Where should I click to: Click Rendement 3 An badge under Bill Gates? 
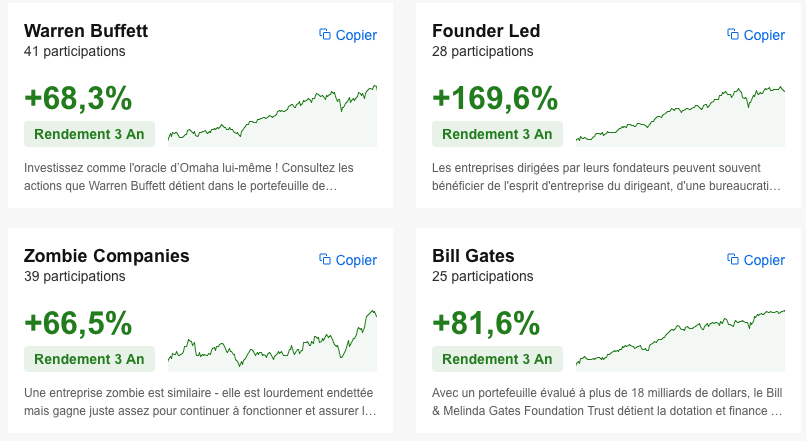[x=497, y=359]
